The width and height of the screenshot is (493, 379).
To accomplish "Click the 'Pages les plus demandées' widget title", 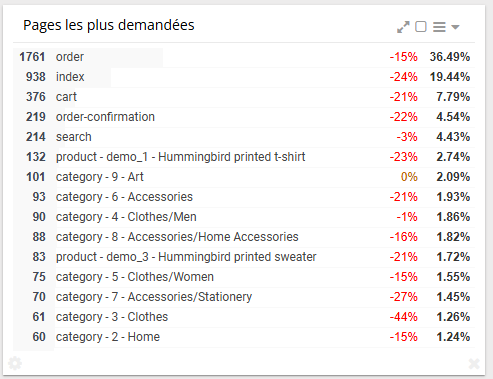I will point(109,25).
